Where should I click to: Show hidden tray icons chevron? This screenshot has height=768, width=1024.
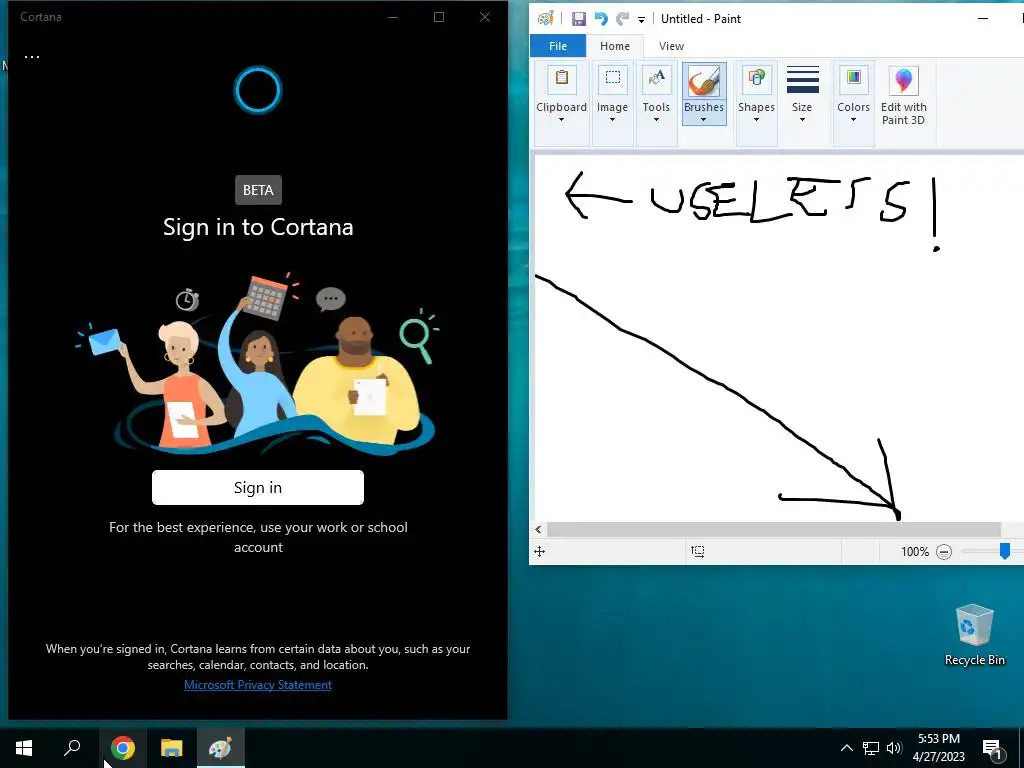click(846, 748)
